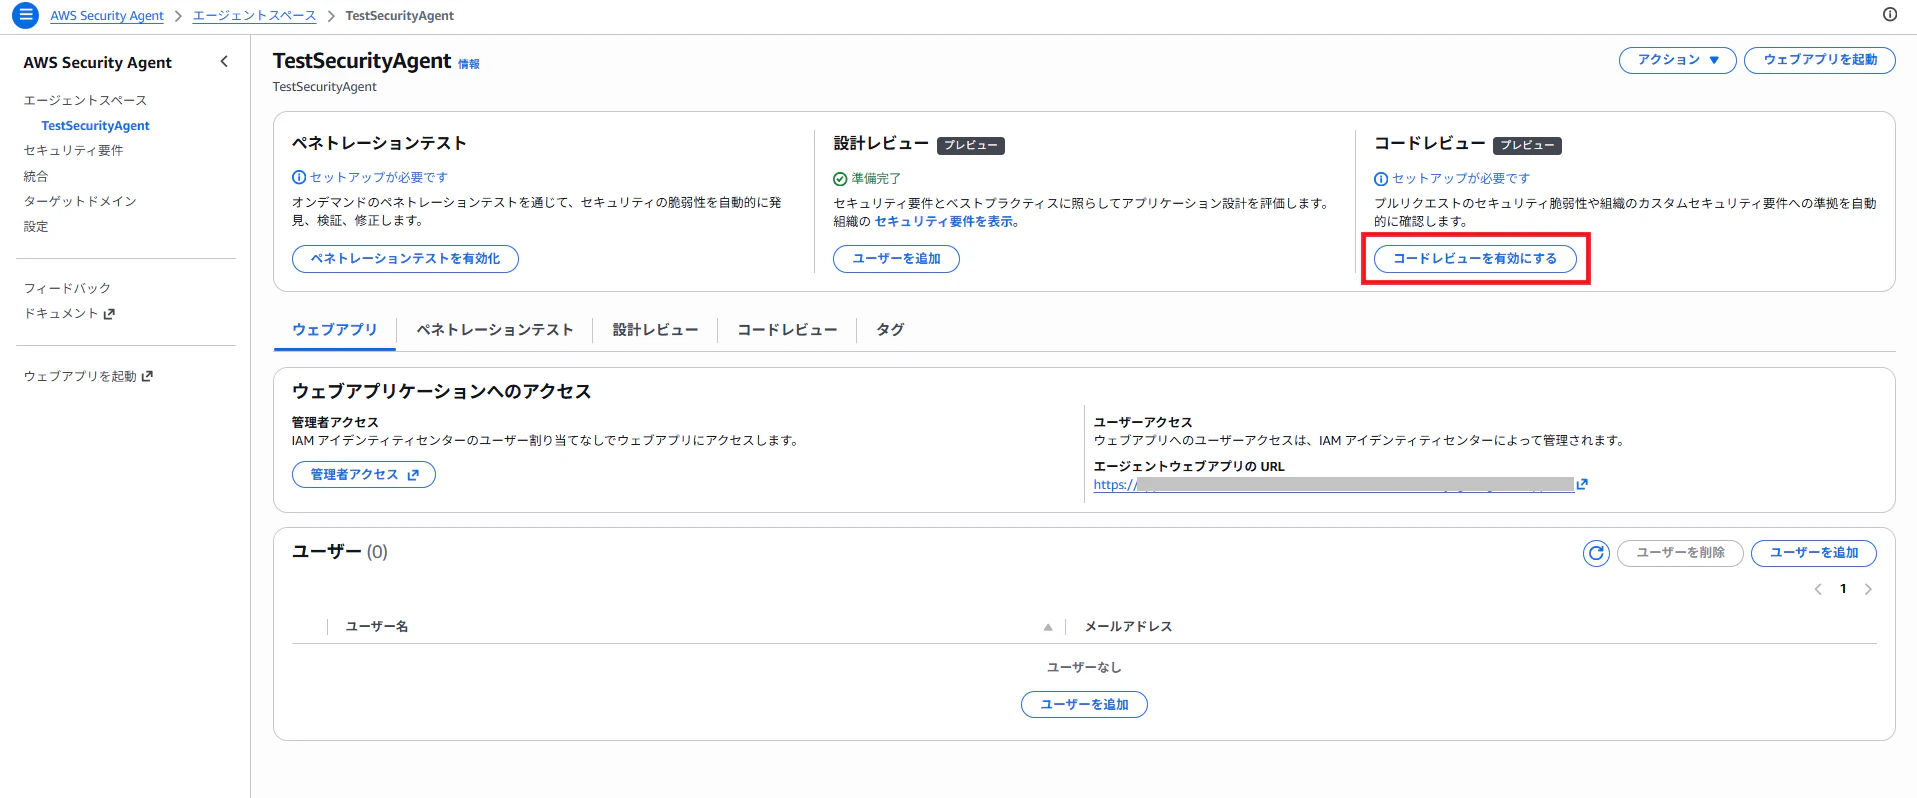Open エージェントスペース in sidebar

[x=85, y=101]
